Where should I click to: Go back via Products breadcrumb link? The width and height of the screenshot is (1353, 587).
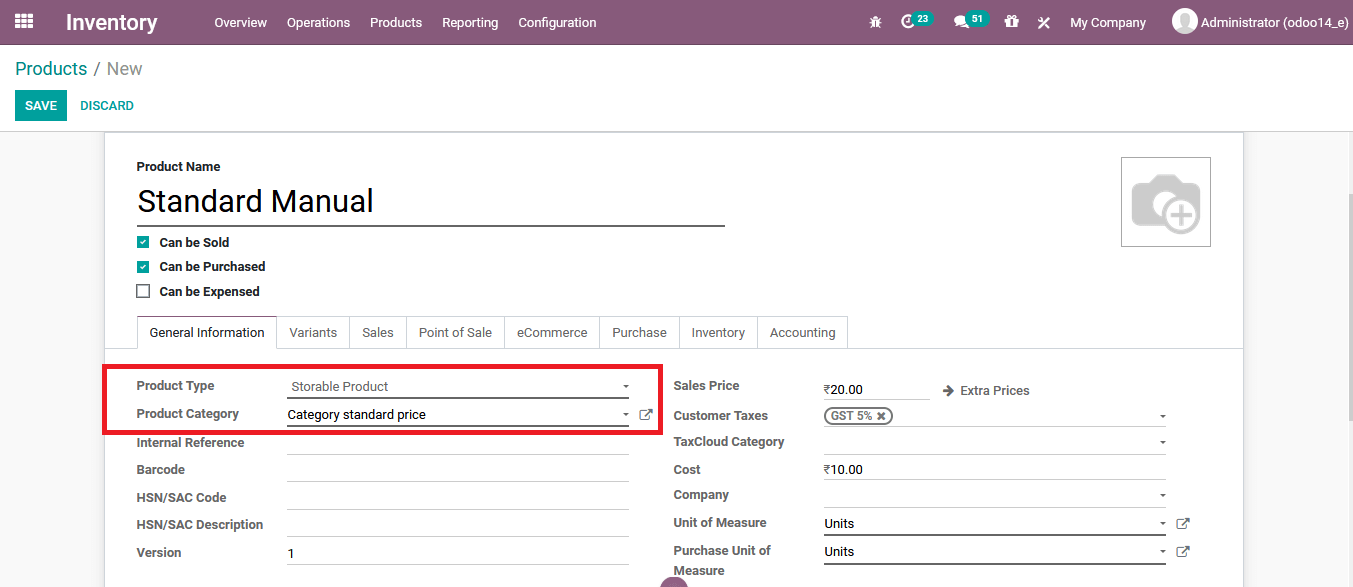[51, 69]
